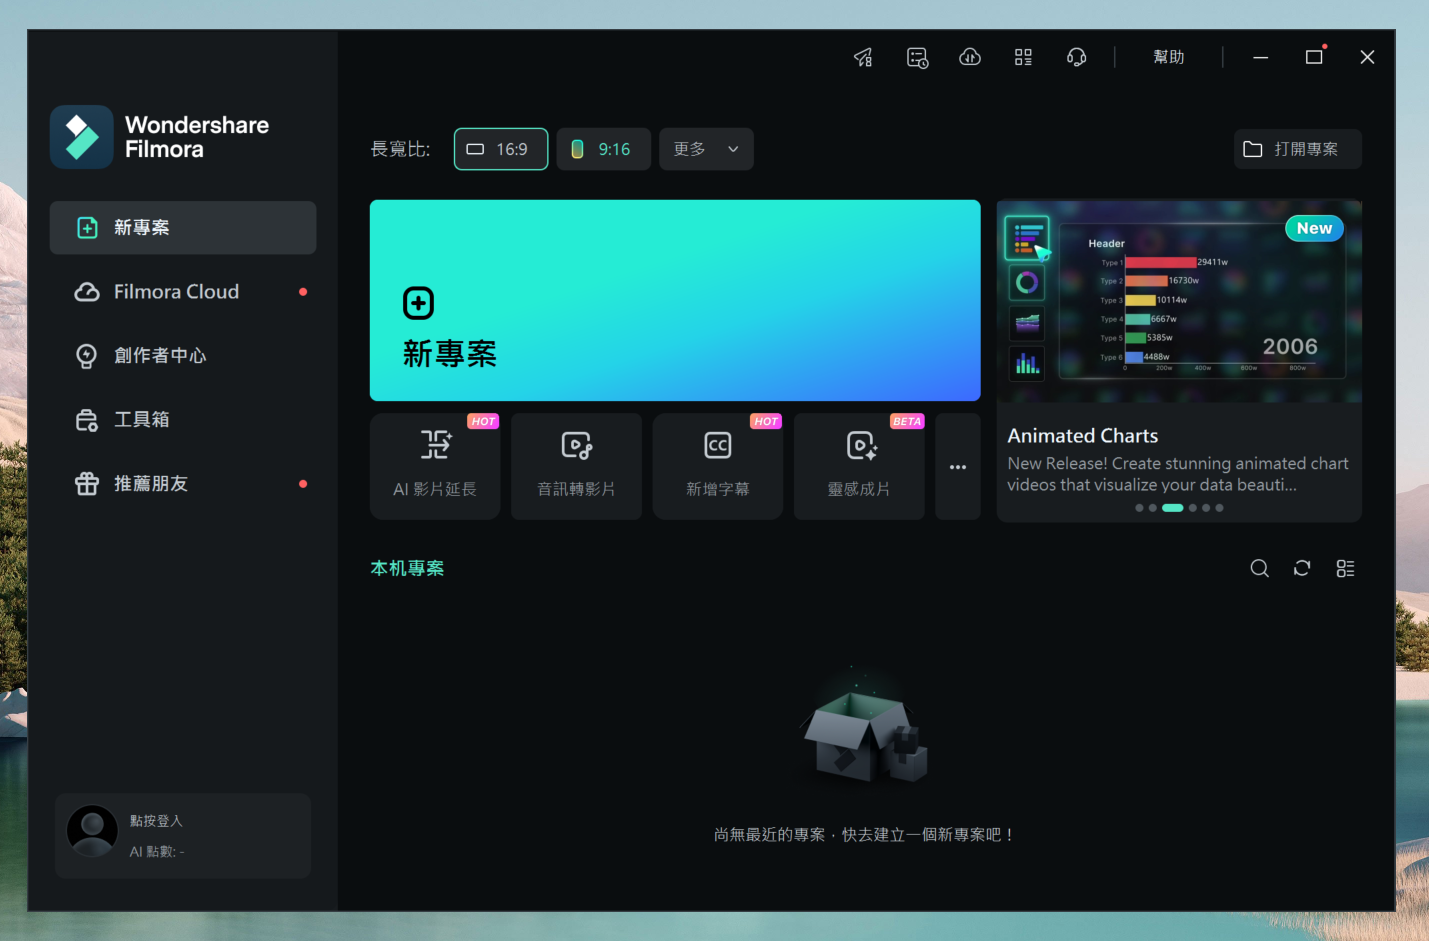Open the AI 影片延長 tool
Viewport: 1429px width, 941px height.
[435, 466]
